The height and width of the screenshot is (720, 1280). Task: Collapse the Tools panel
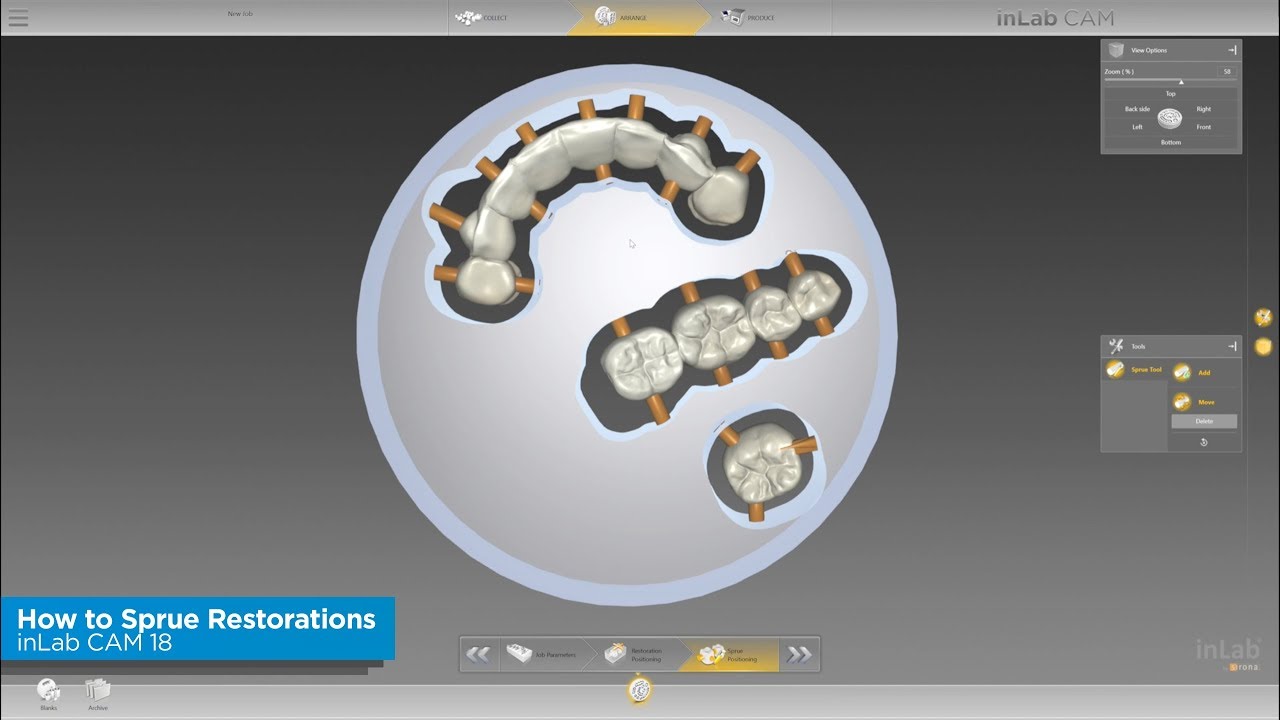click(x=1232, y=346)
